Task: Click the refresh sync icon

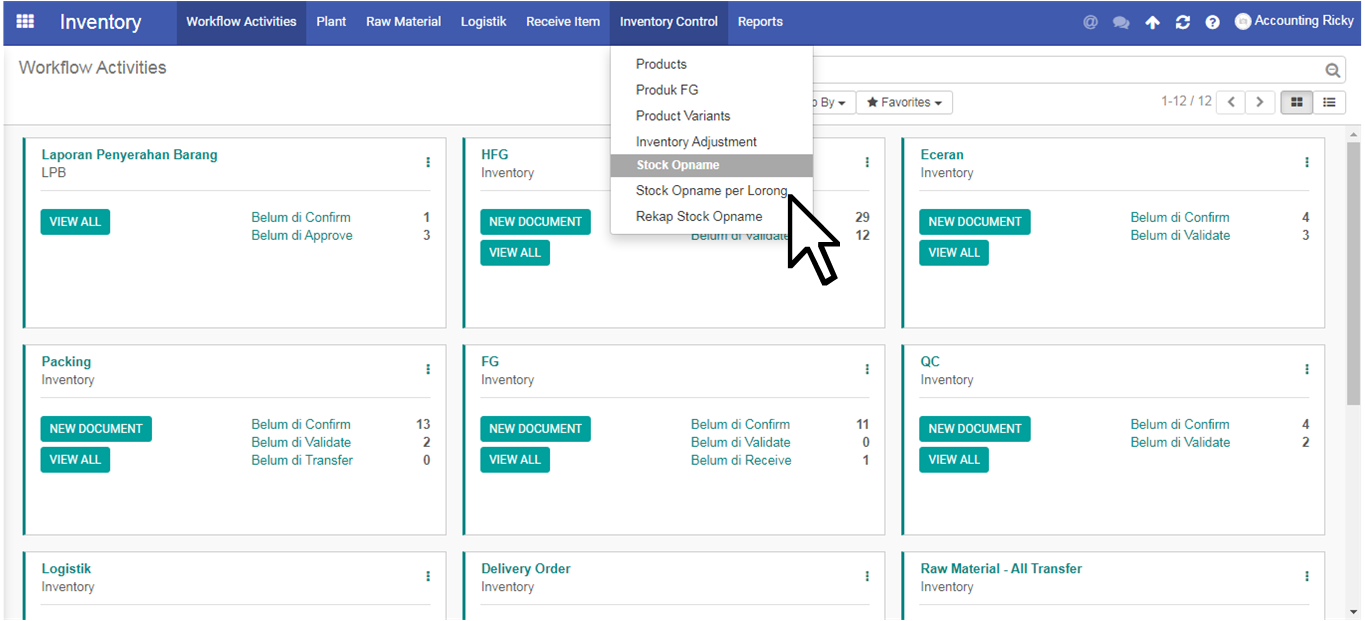Action: pyautogui.click(x=1182, y=22)
